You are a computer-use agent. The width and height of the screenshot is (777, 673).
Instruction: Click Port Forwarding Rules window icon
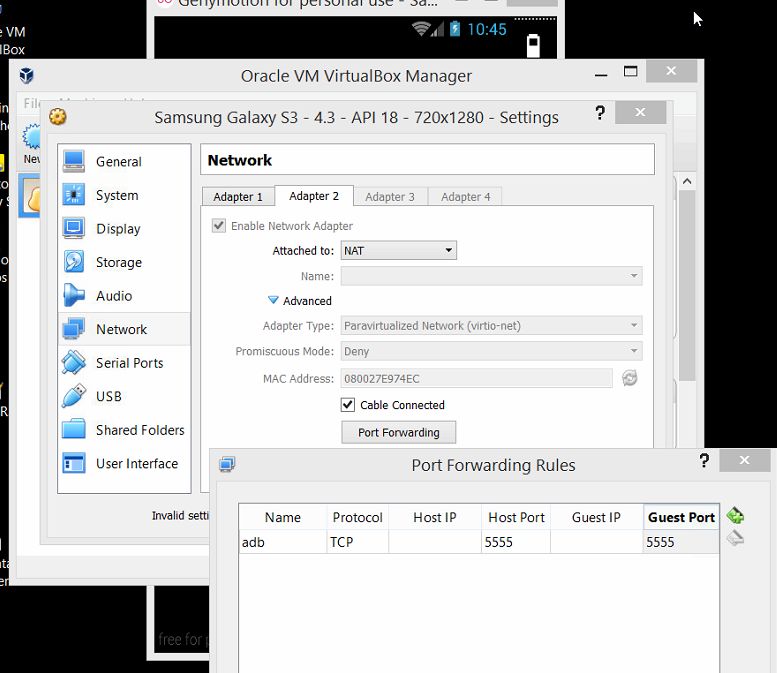tap(227, 464)
